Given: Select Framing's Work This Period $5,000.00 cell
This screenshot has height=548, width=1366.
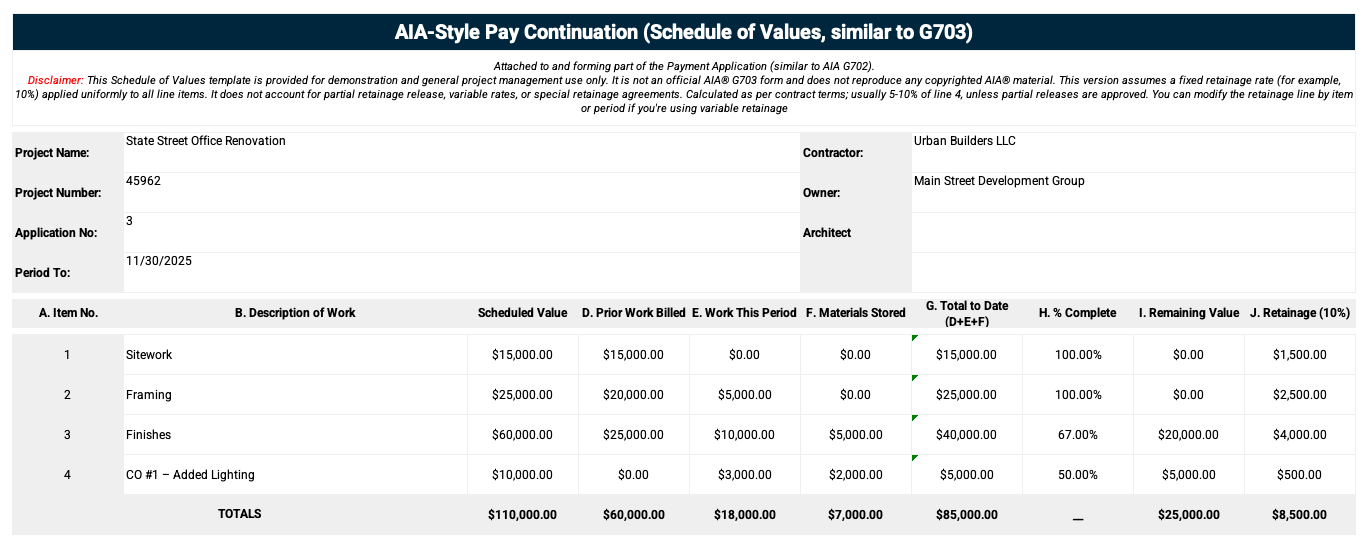Looking at the screenshot, I should pos(744,395).
